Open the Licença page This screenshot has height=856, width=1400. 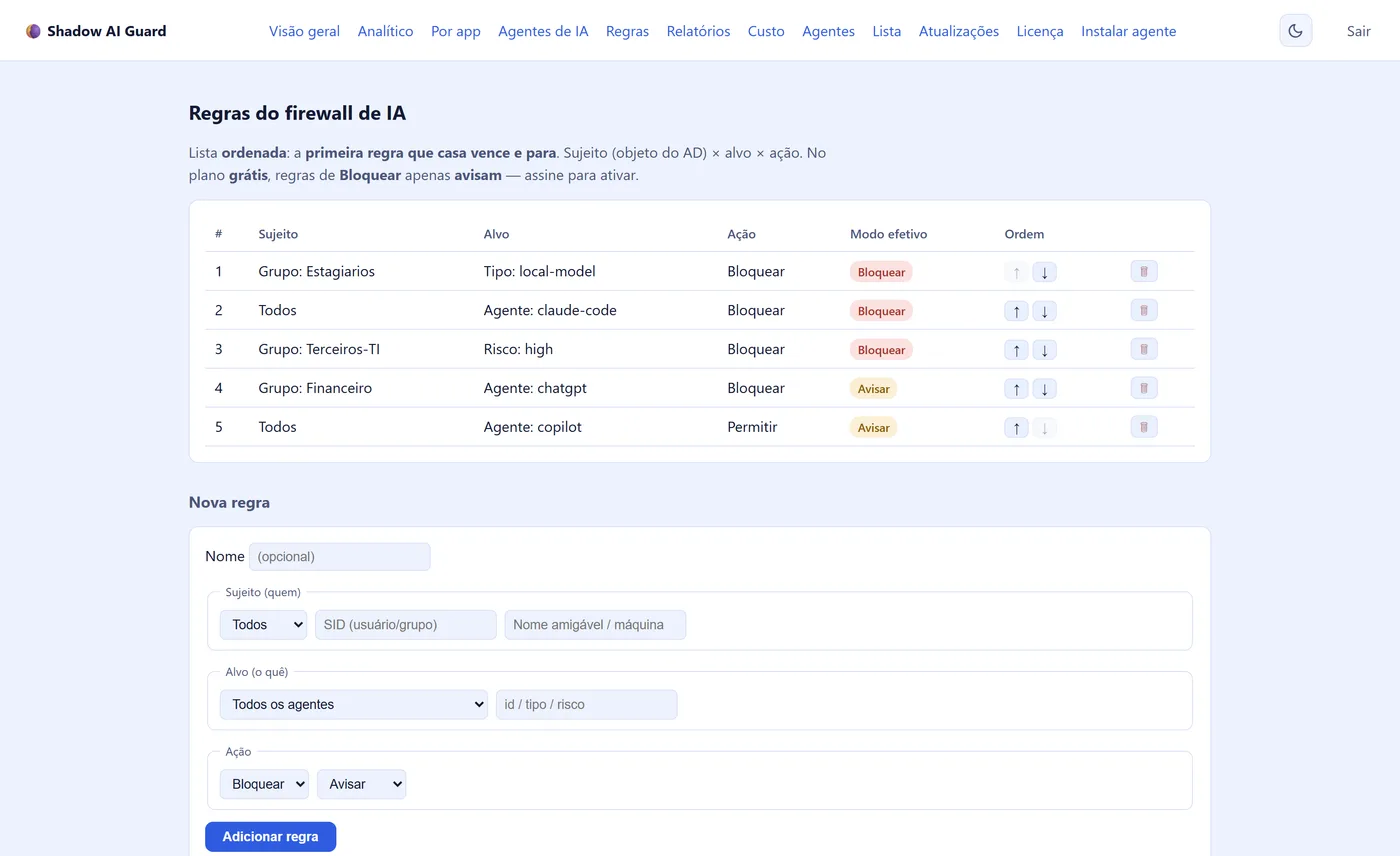1040,31
